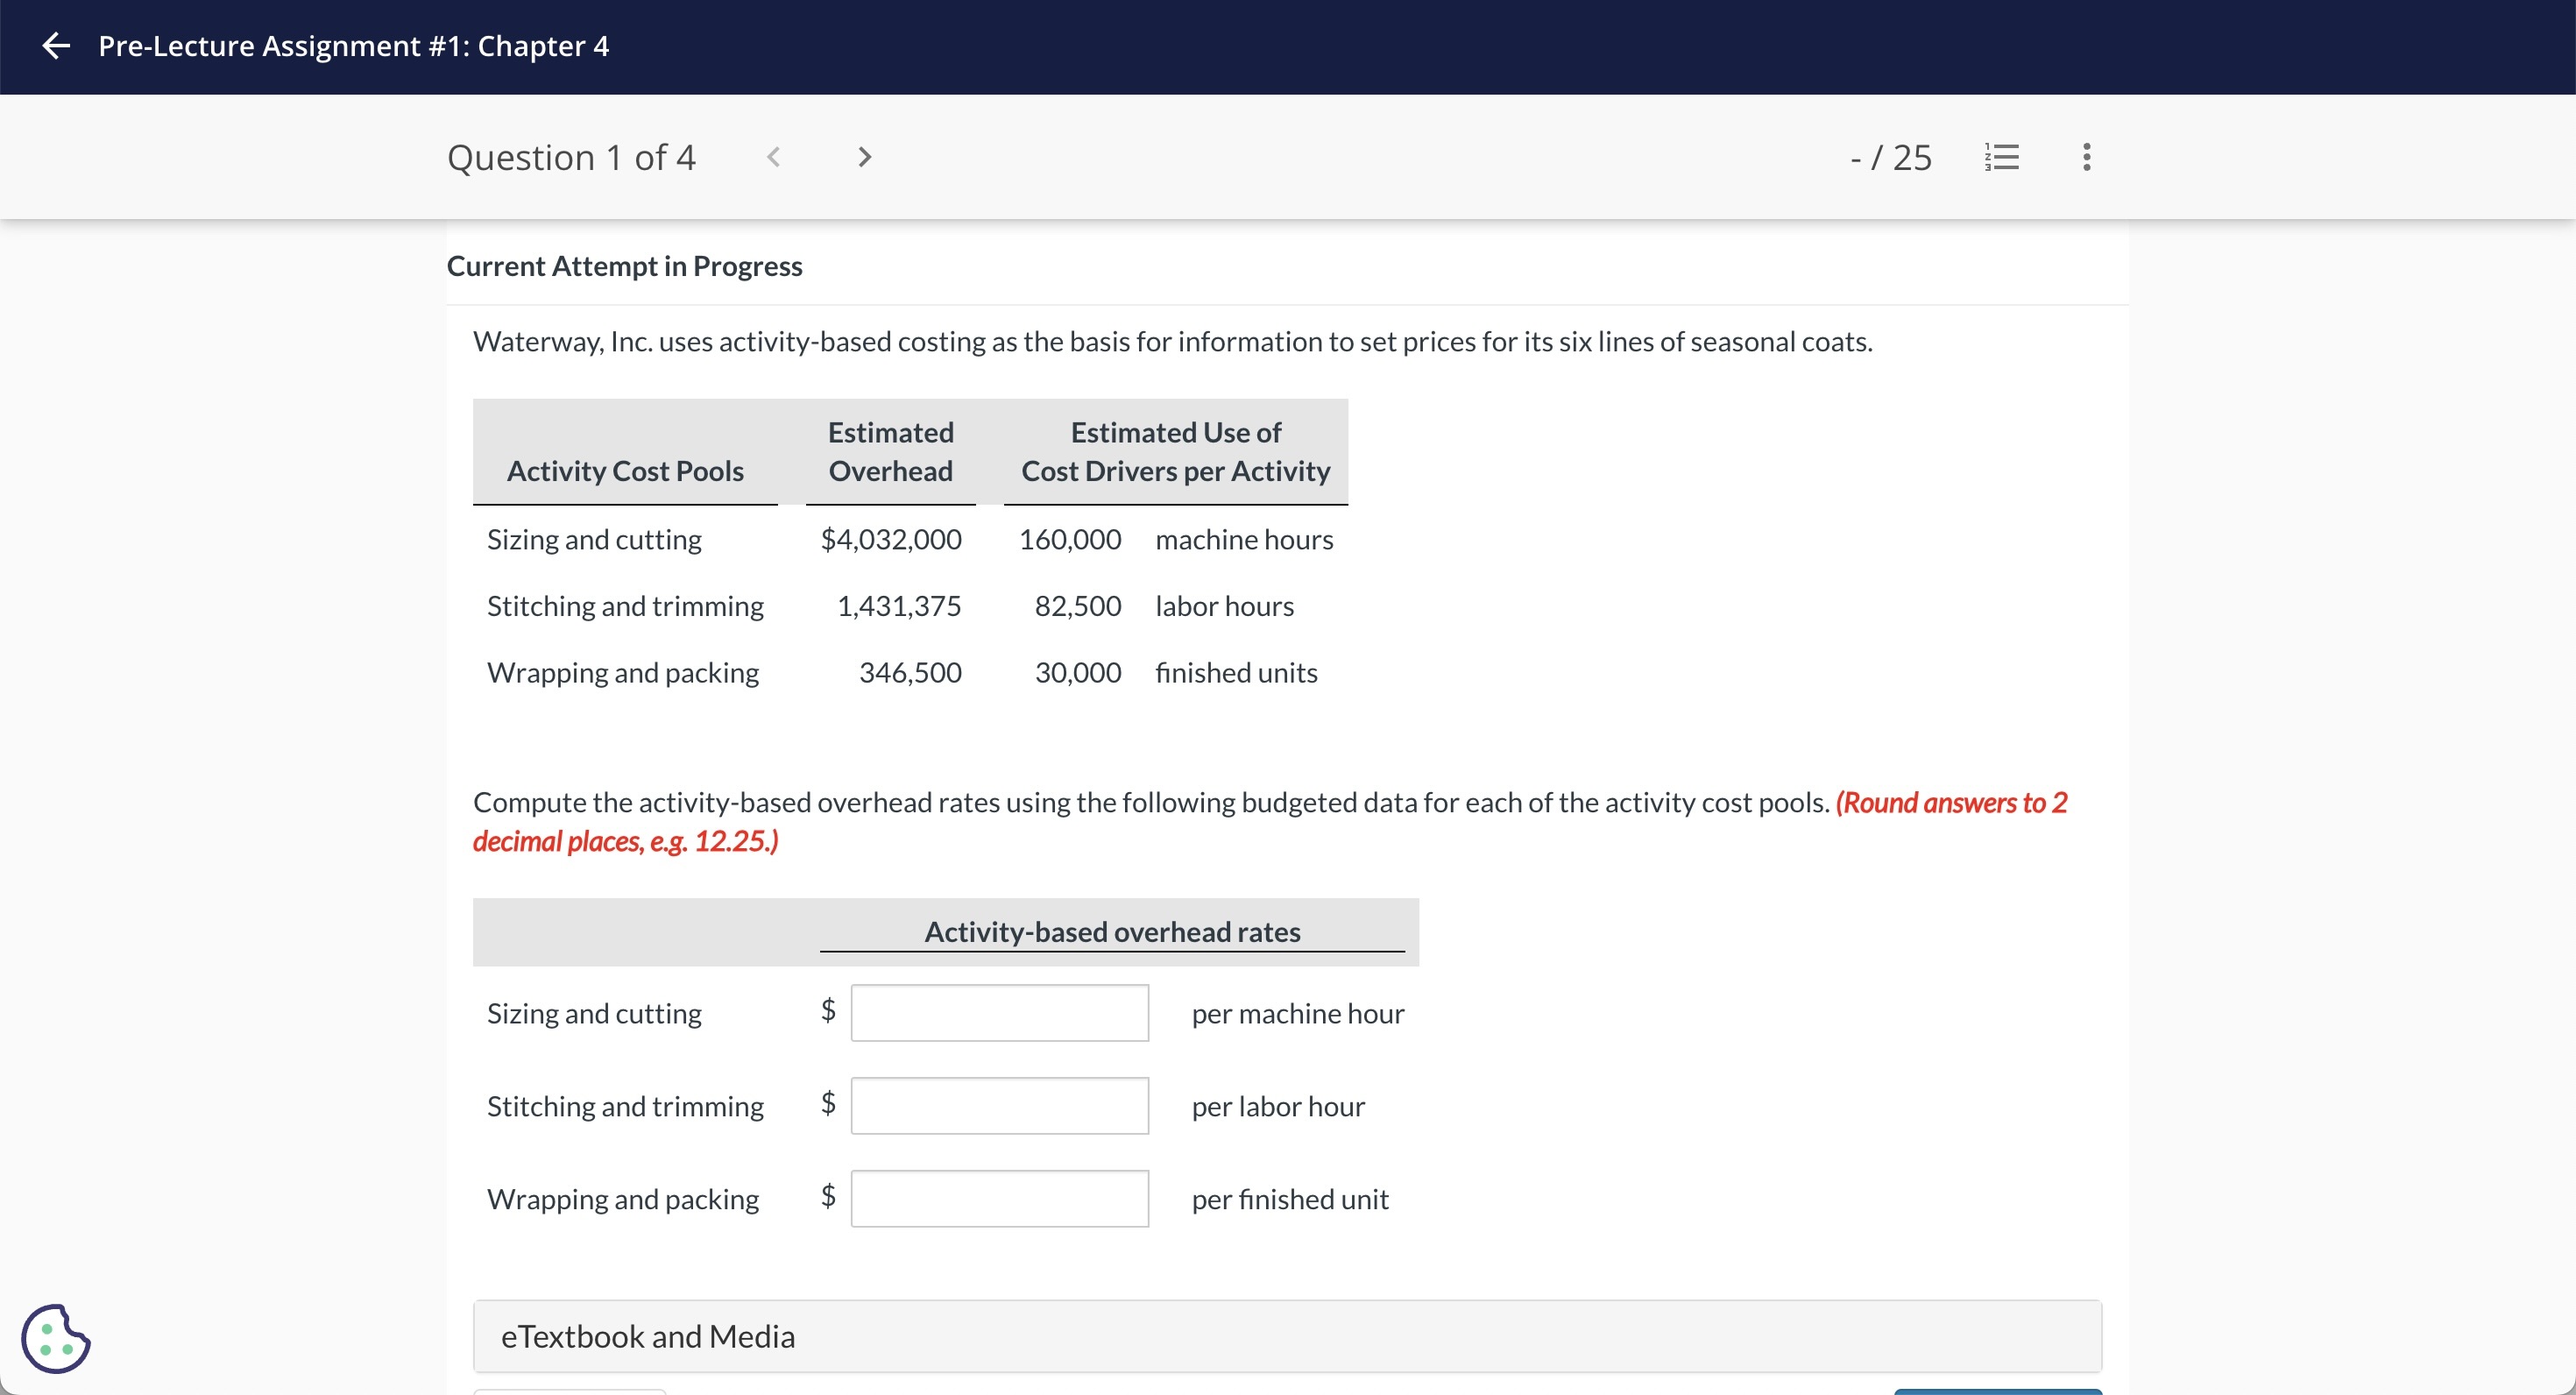
Task: Click the partially visible white button at bottom left
Action: click(569, 1391)
